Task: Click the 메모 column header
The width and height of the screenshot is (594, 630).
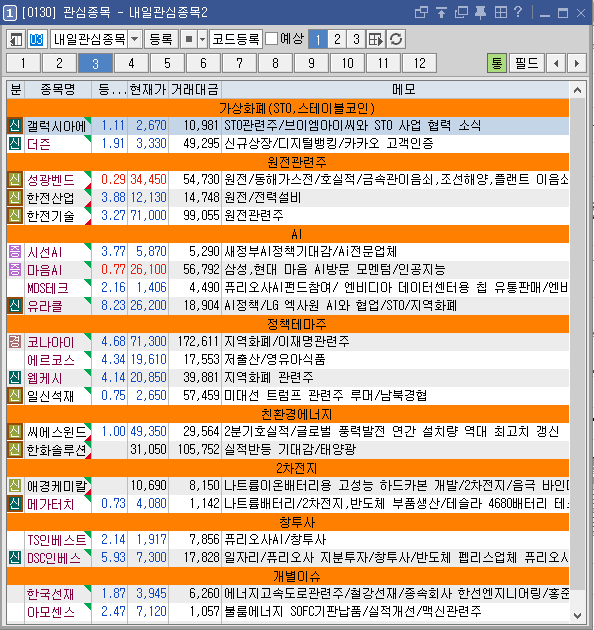Action: pyautogui.click(x=404, y=89)
